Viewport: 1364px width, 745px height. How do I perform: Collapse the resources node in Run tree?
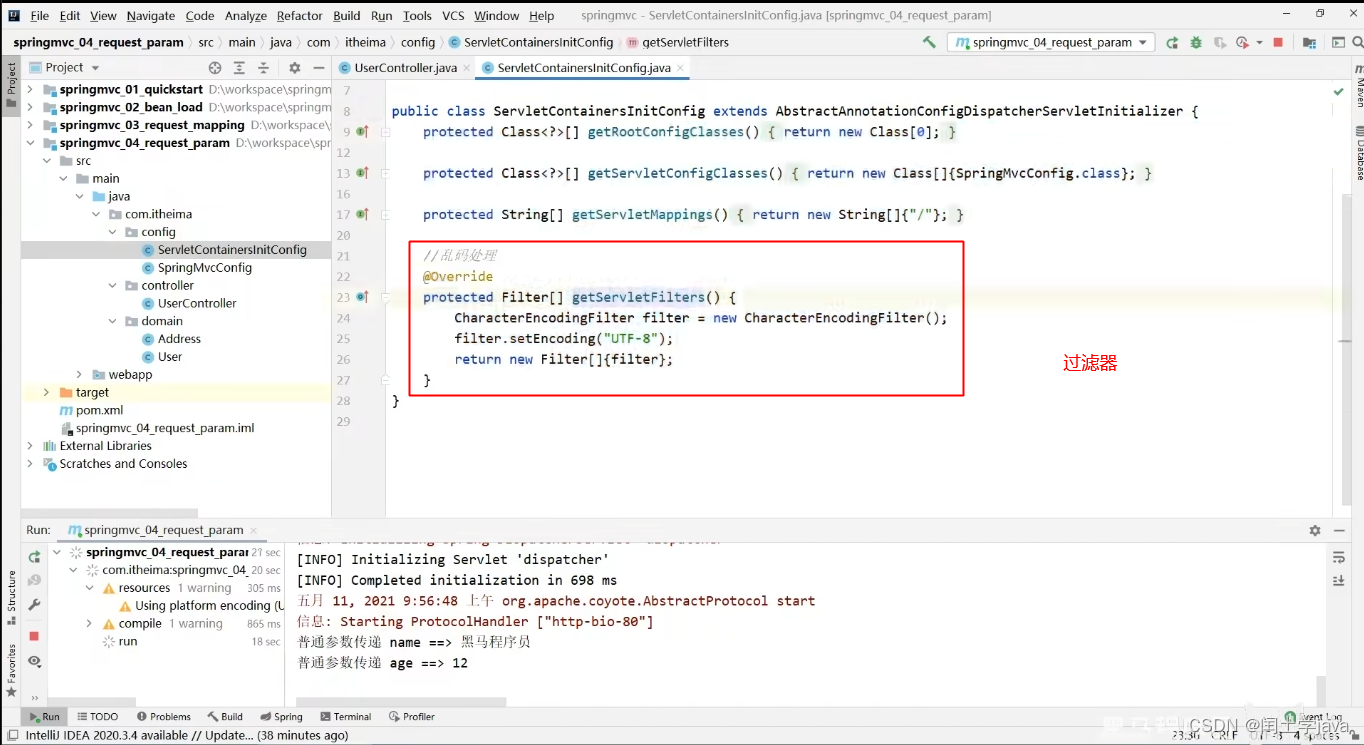pyautogui.click(x=89, y=588)
